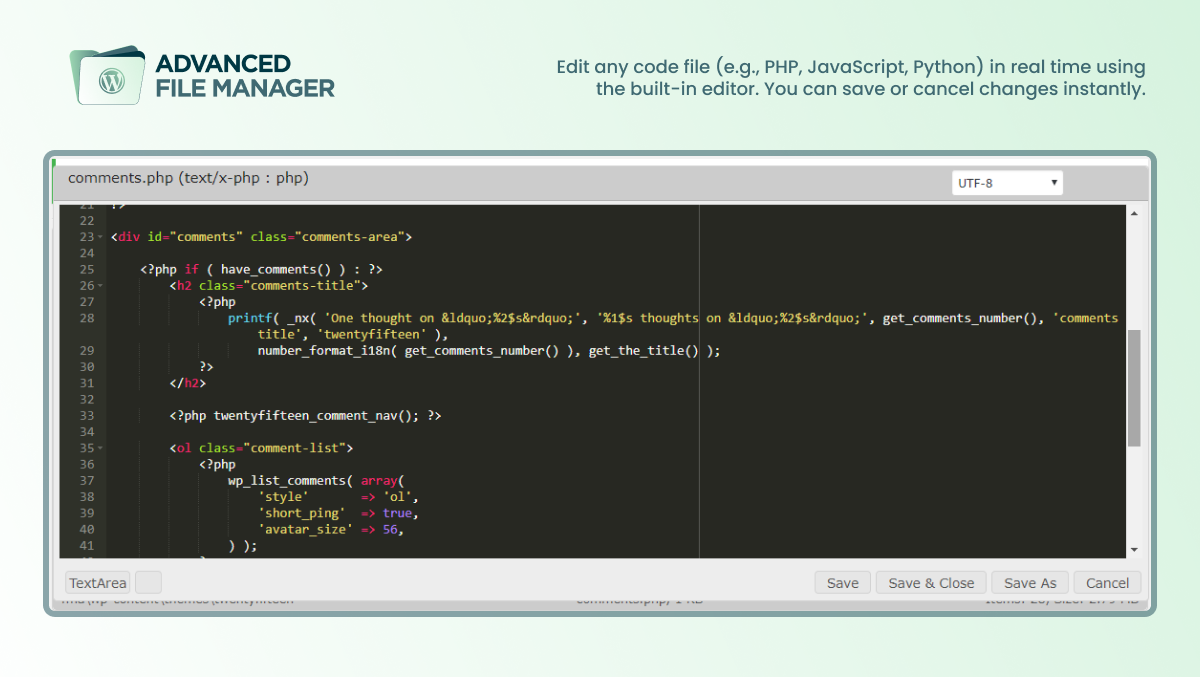The height and width of the screenshot is (677, 1200).
Task: Click the 'short_ping' key on line 39
Action: pos(301,513)
